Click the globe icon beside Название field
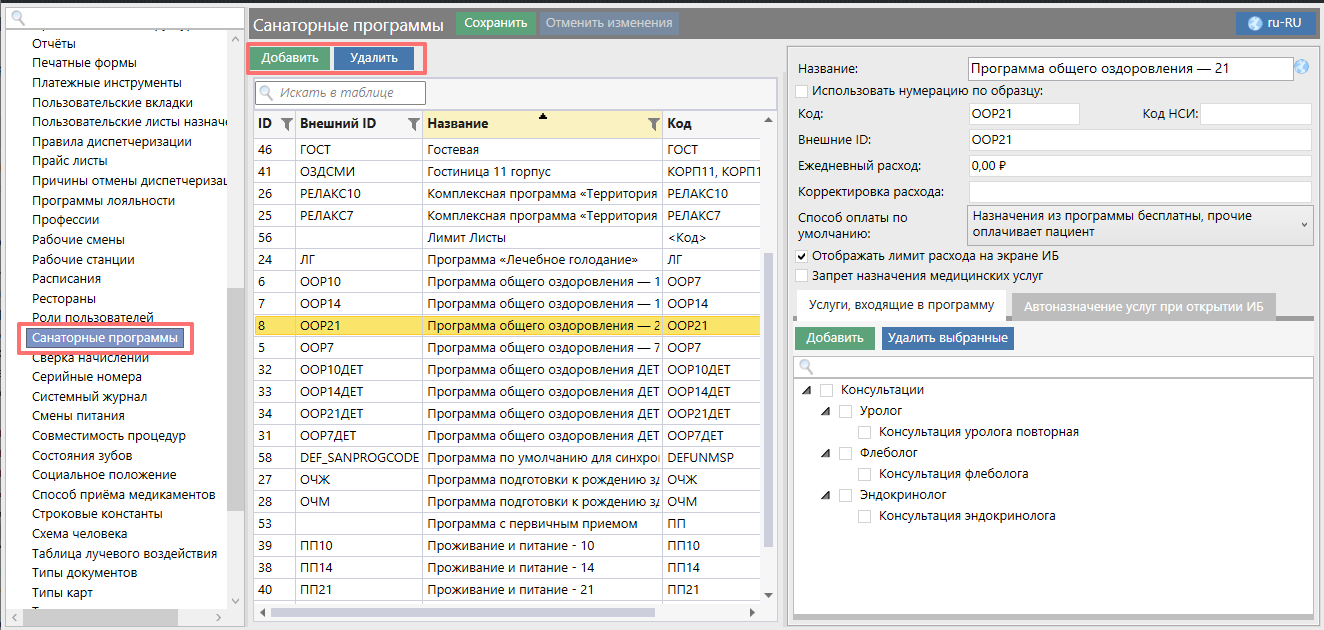Viewport: 1324px width, 630px height. click(1301, 68)
